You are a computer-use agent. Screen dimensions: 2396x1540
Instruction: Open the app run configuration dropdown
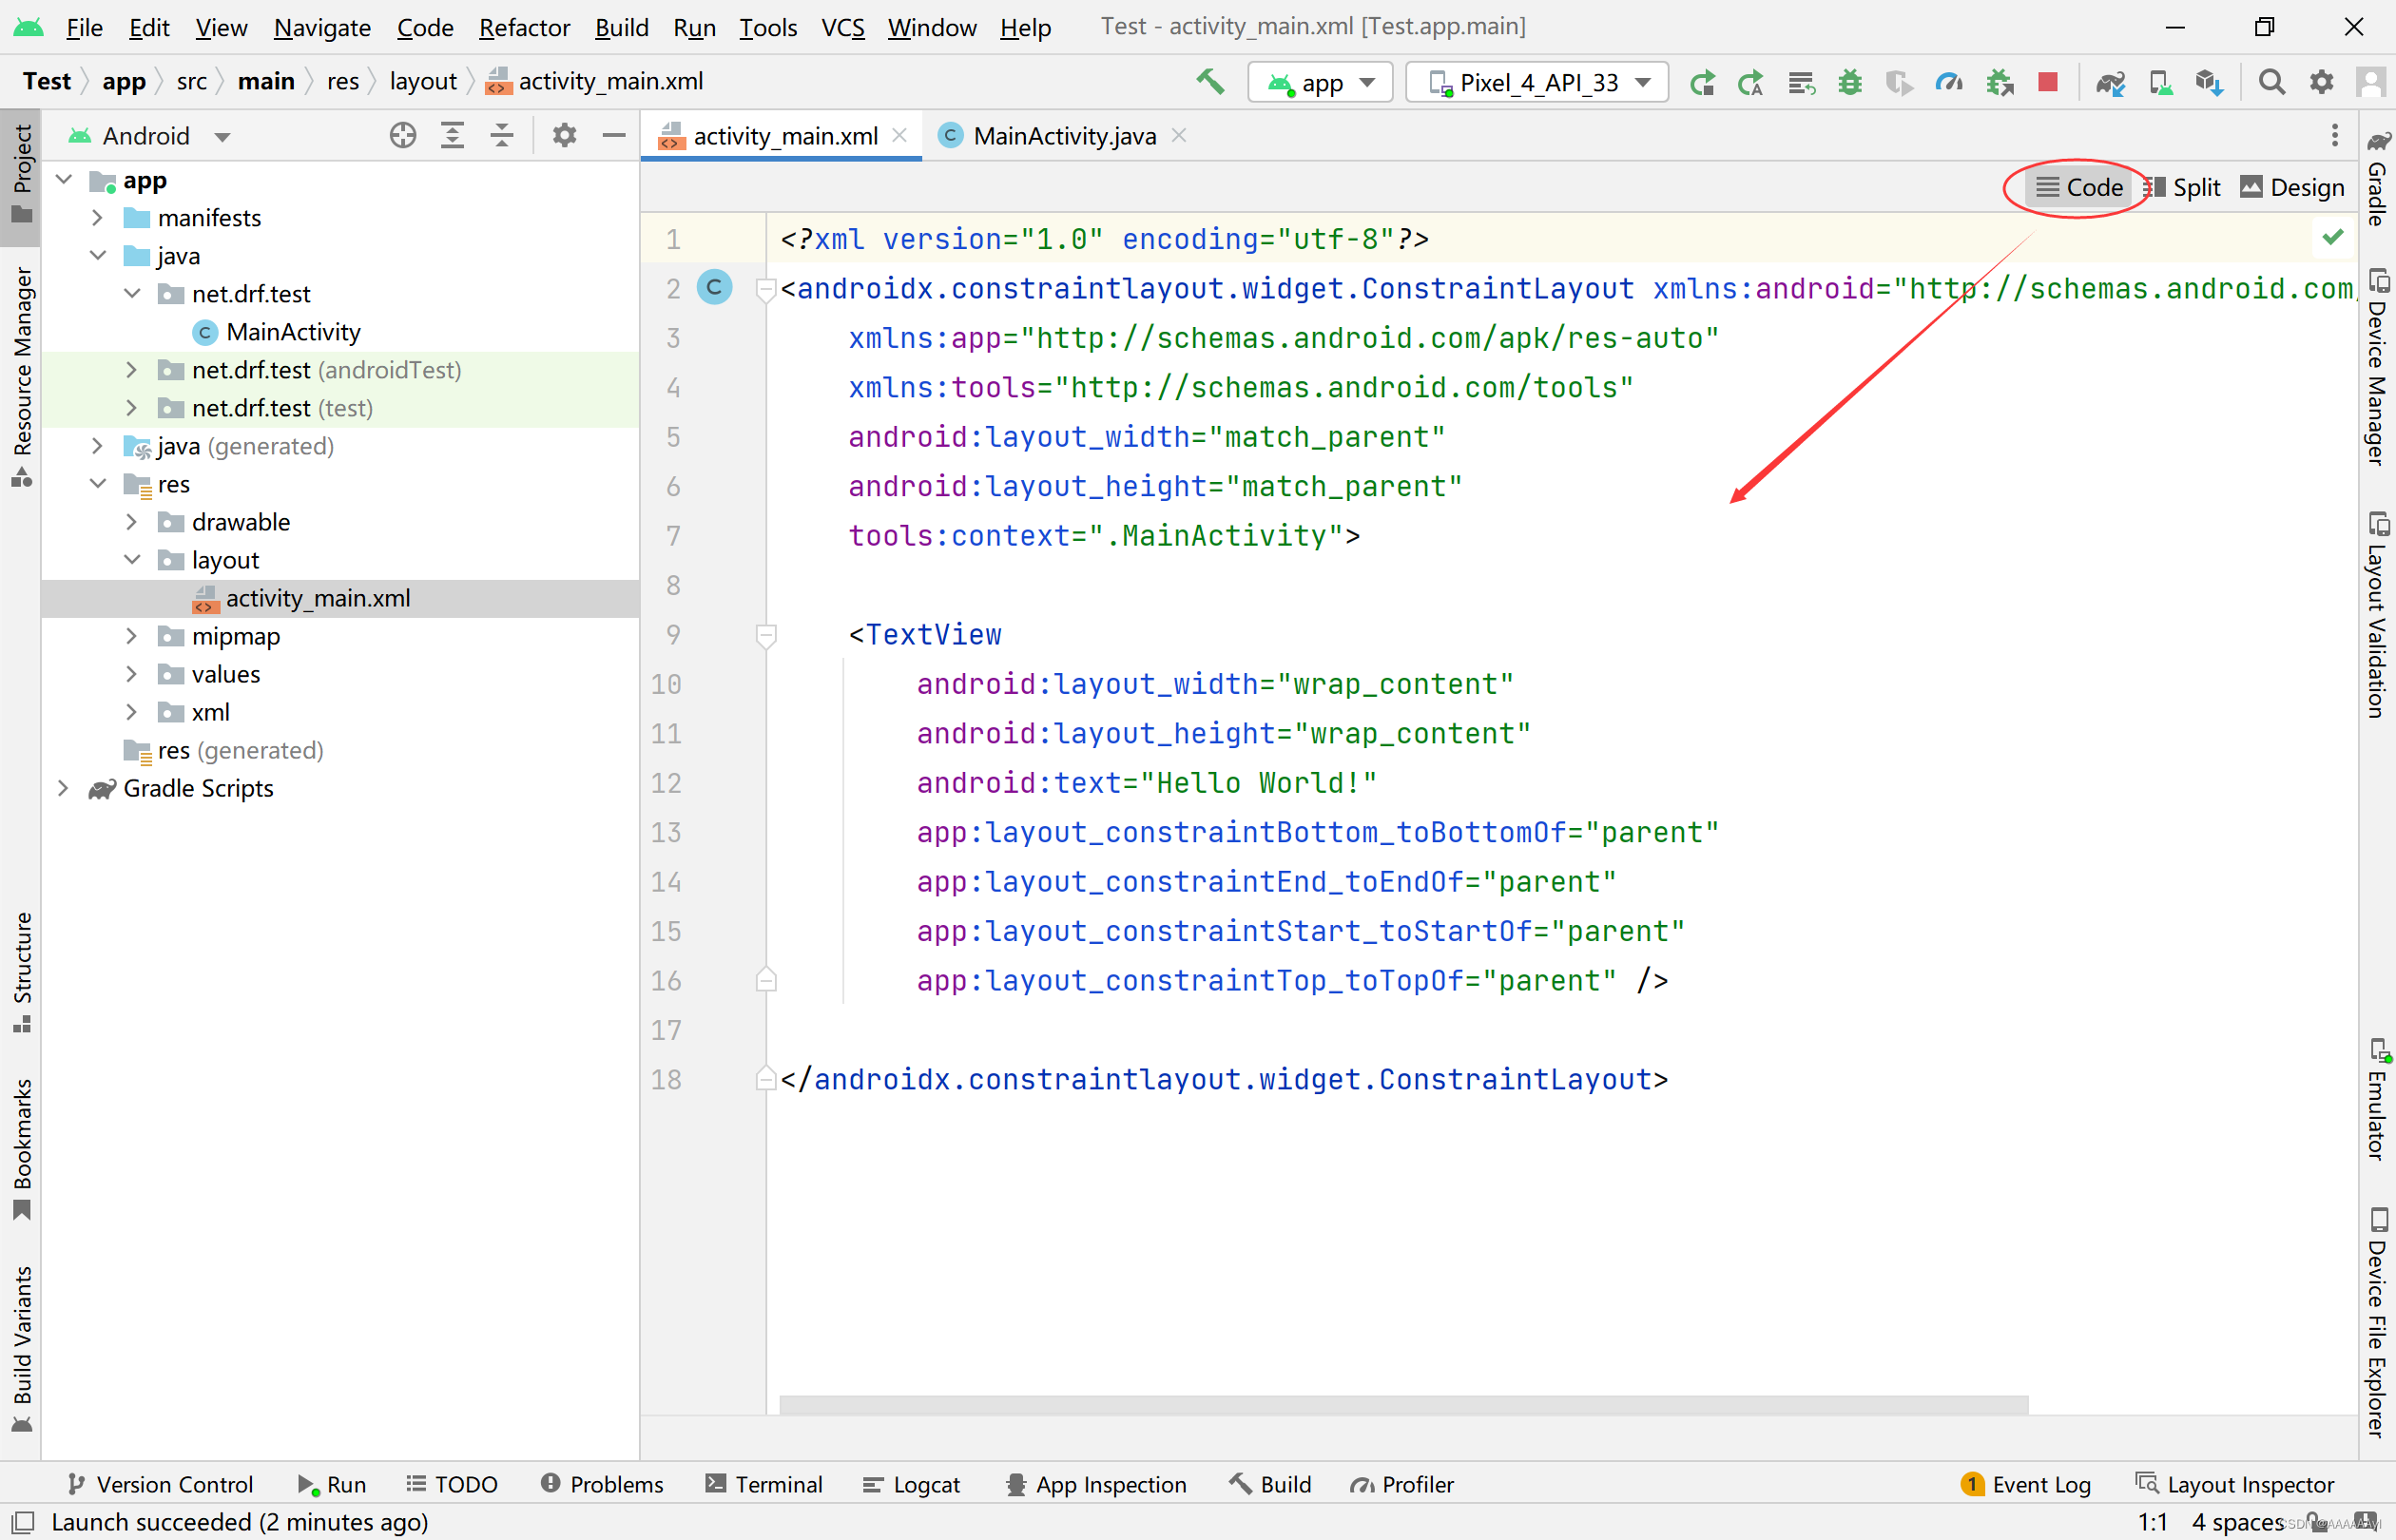click(x=1320, y=82)
